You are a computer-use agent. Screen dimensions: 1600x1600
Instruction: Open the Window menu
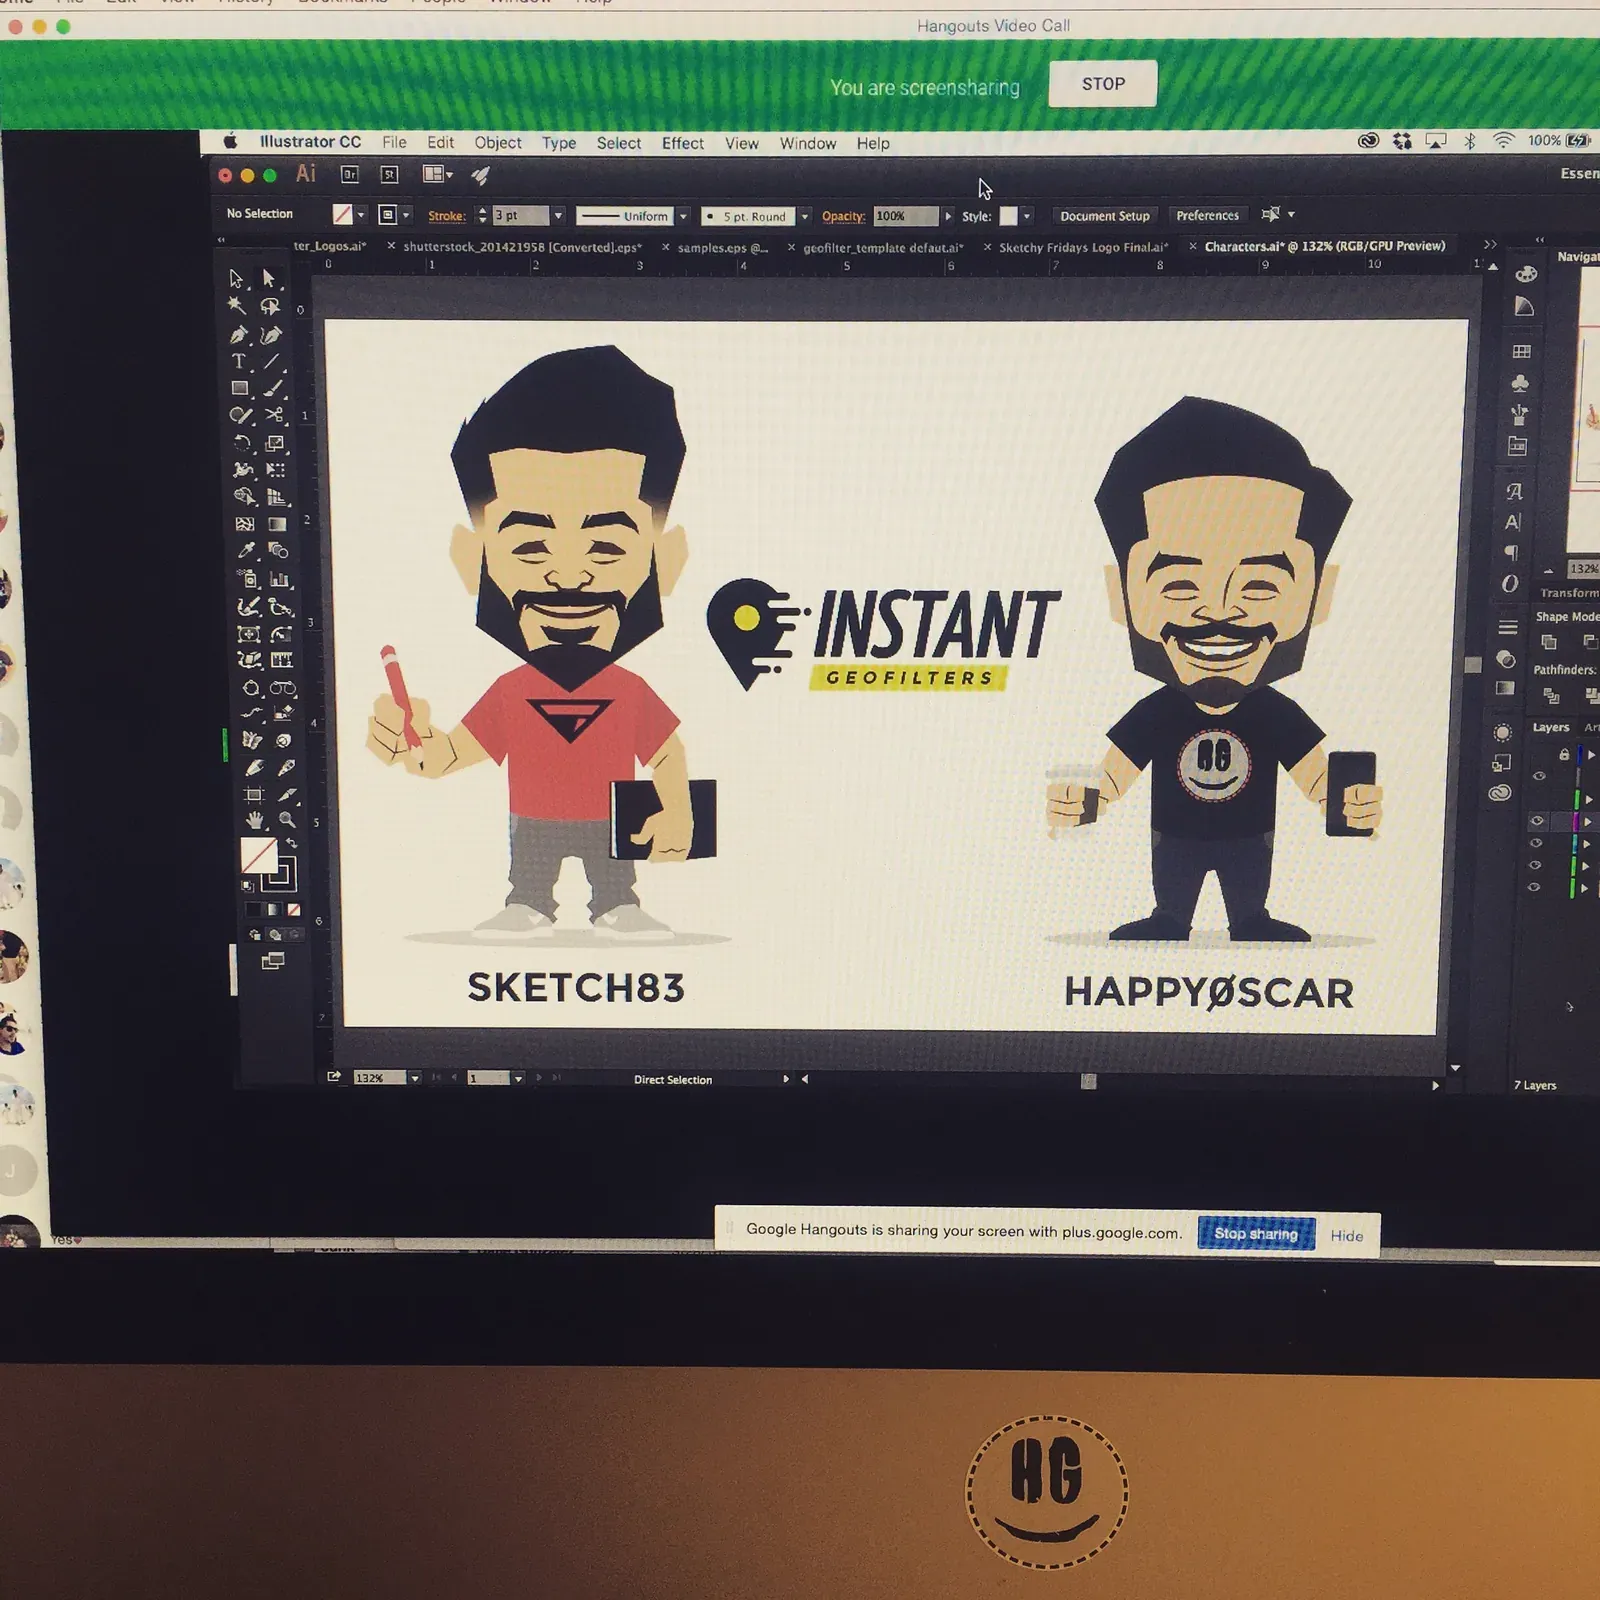808,144
